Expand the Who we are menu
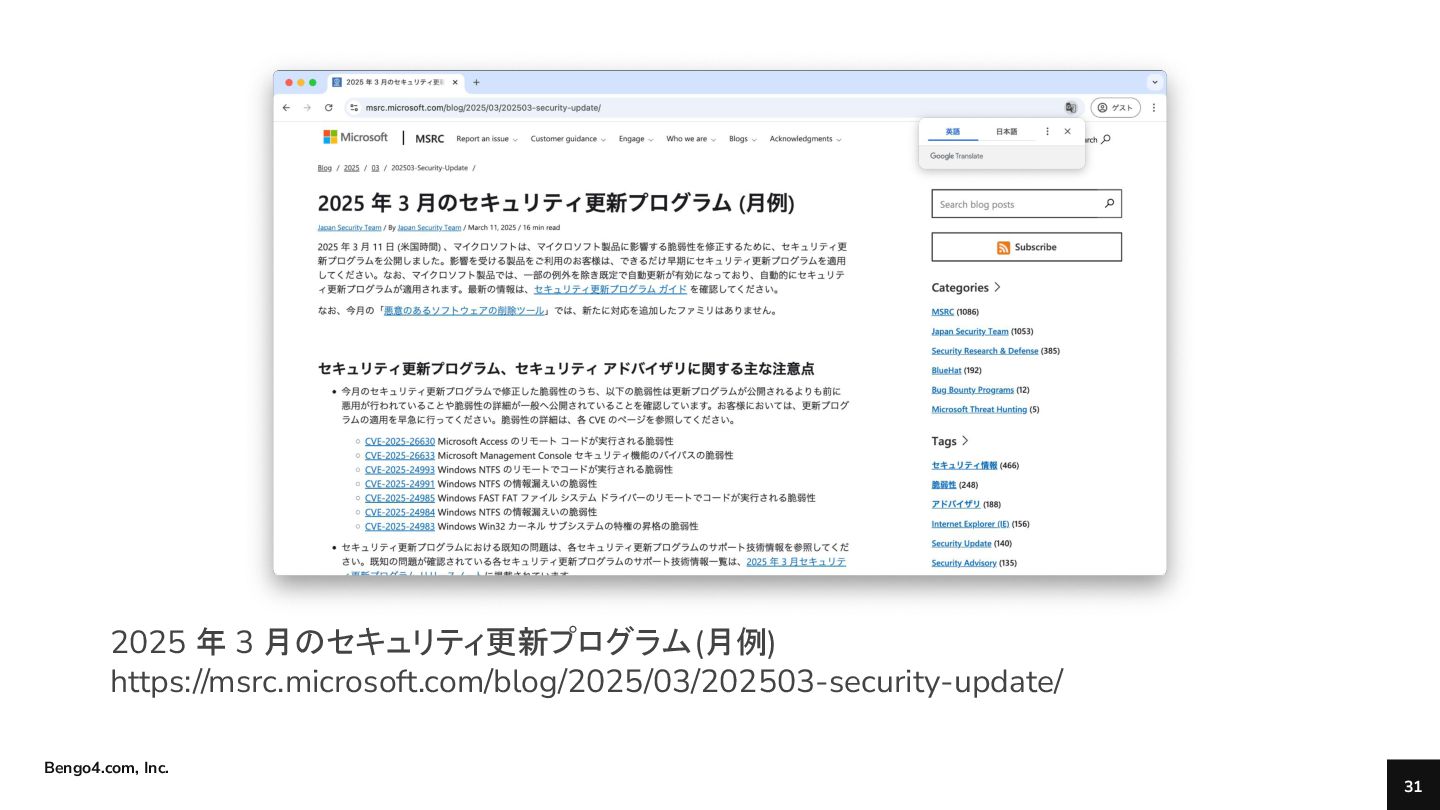The width and height of the screenshot is (1440, 810). click(691, 139)
